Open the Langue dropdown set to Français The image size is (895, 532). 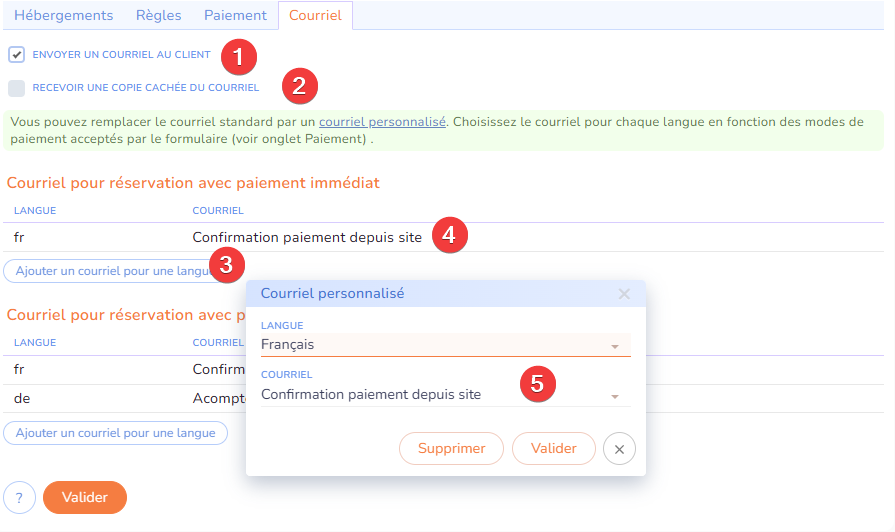coord(444,345)
